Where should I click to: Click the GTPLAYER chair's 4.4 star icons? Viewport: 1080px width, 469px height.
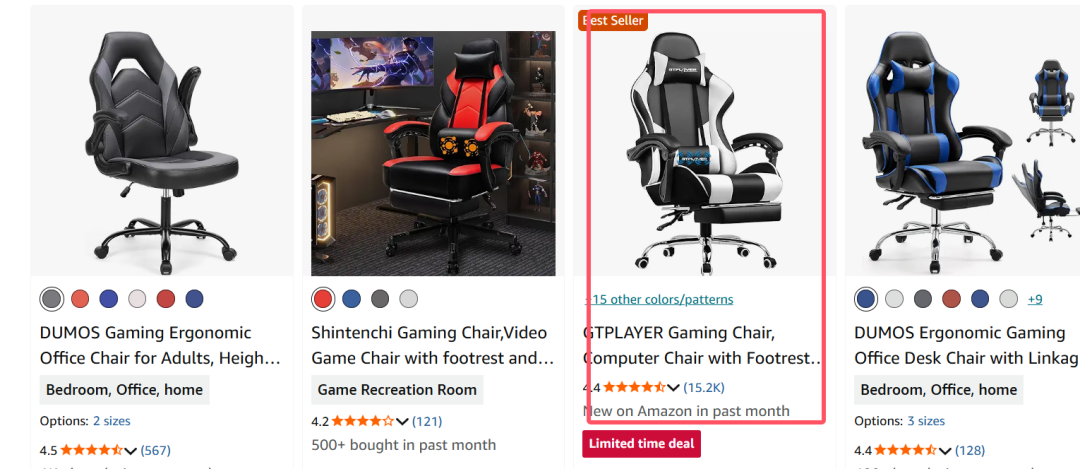634,387
